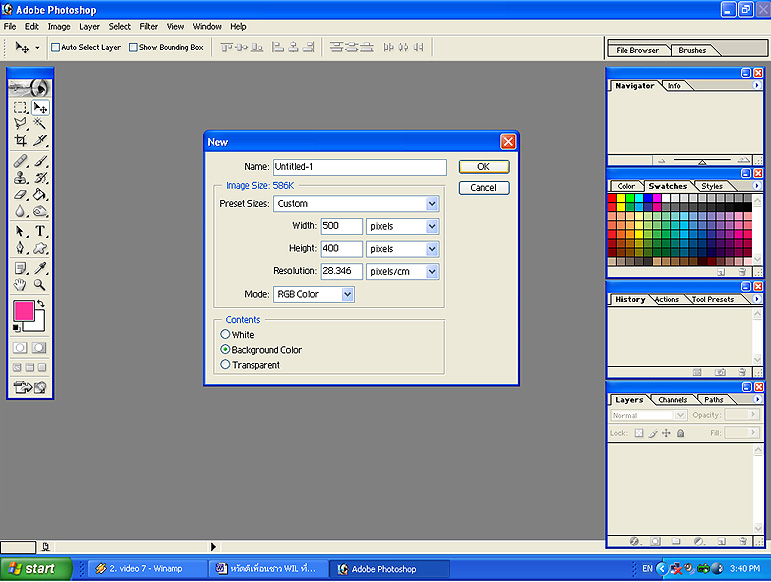
Task: Select the Slice tool
Action: (x=40, y=141)
